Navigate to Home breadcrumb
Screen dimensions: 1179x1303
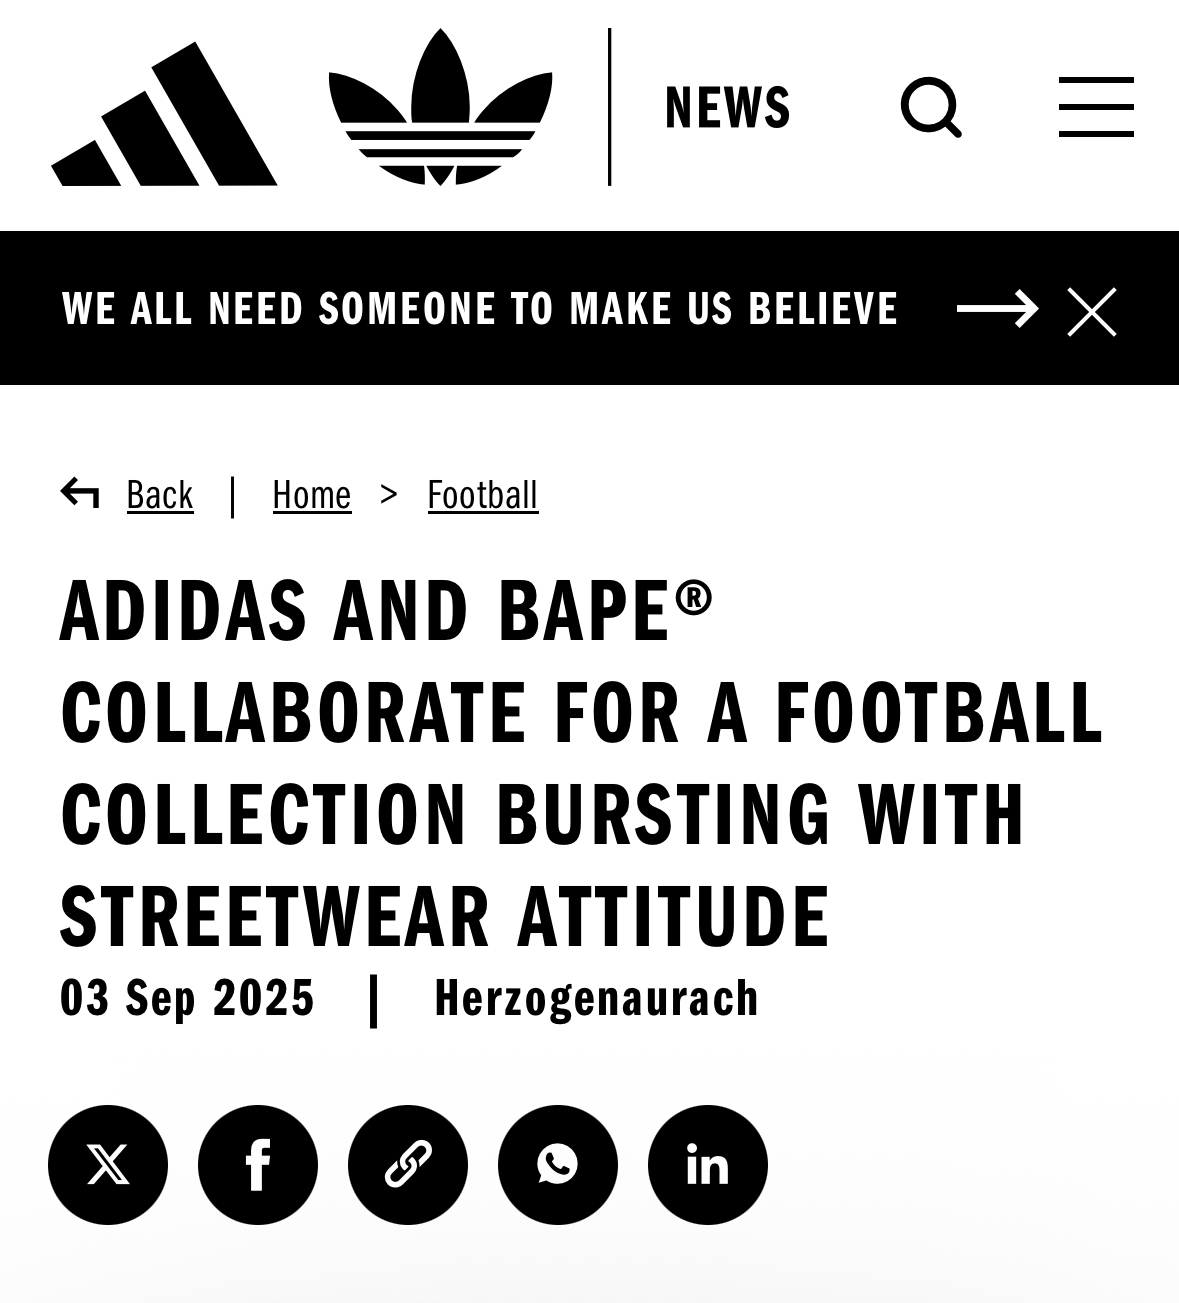(312, 495)
